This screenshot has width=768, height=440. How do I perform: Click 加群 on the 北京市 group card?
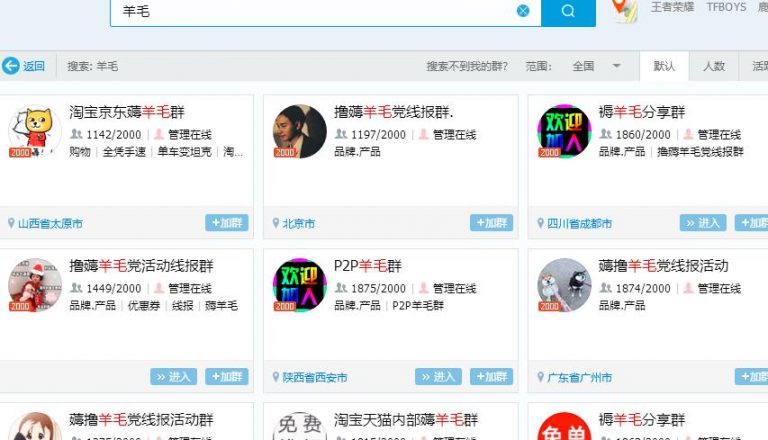coord(491,223)
